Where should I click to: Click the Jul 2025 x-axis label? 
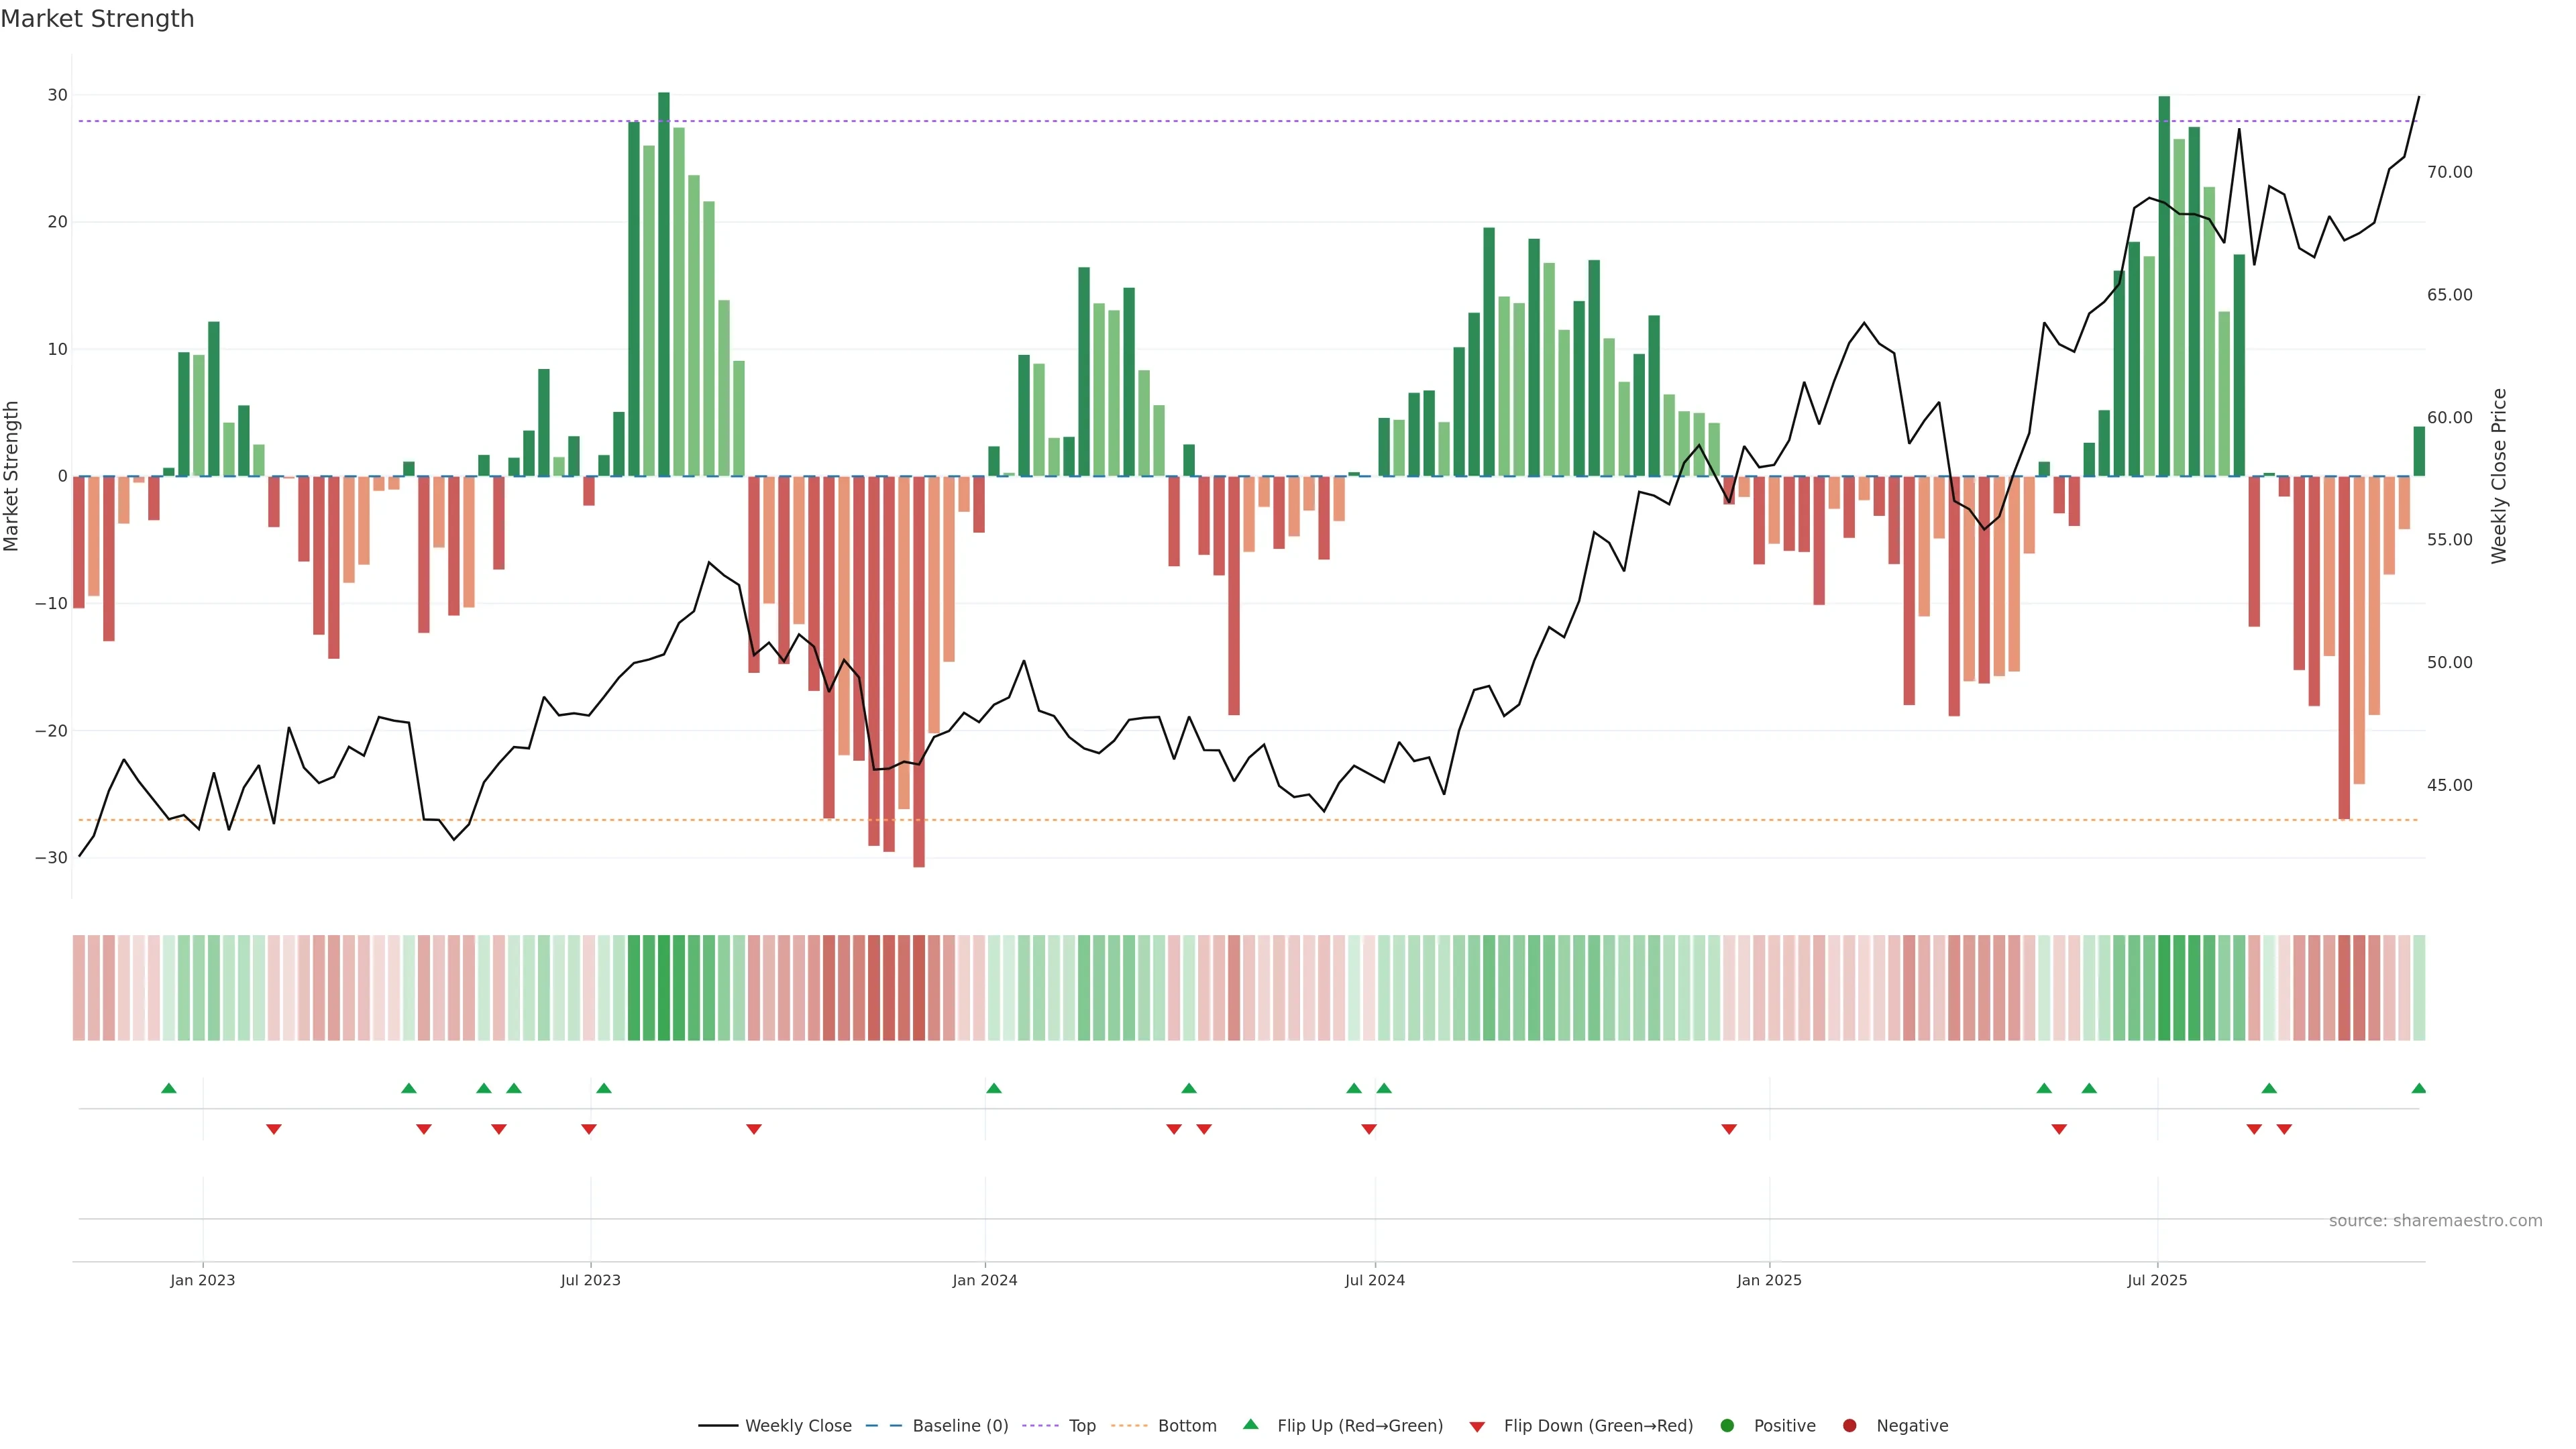click(2157, 1280)
